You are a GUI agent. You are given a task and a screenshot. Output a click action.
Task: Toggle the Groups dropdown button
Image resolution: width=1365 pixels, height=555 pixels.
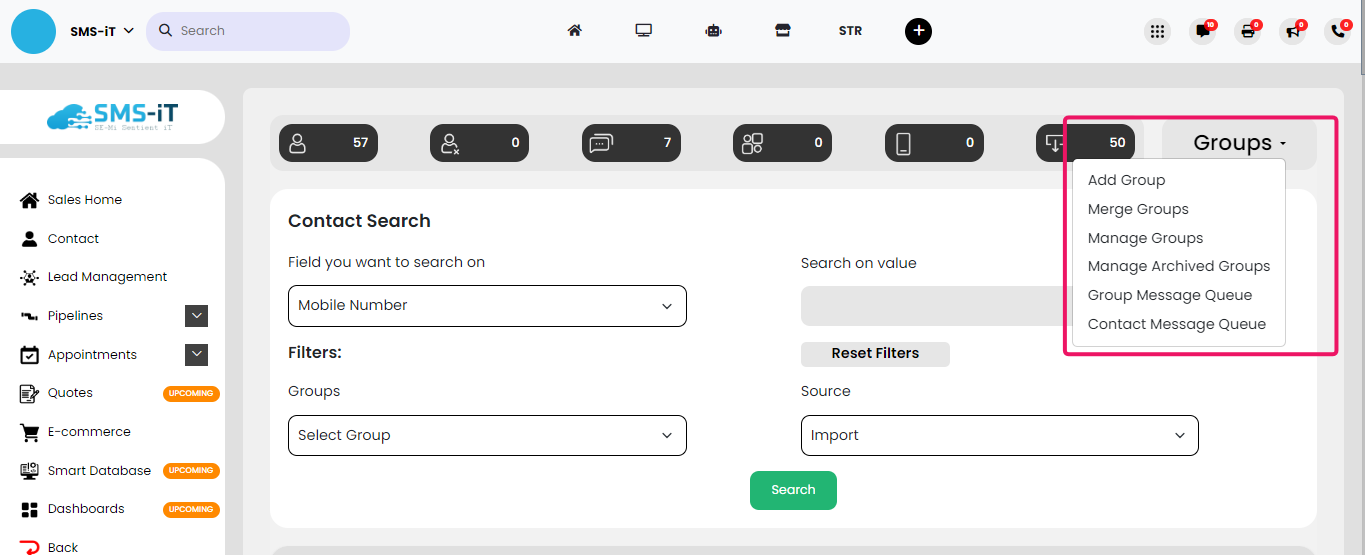click(1239, 143)
